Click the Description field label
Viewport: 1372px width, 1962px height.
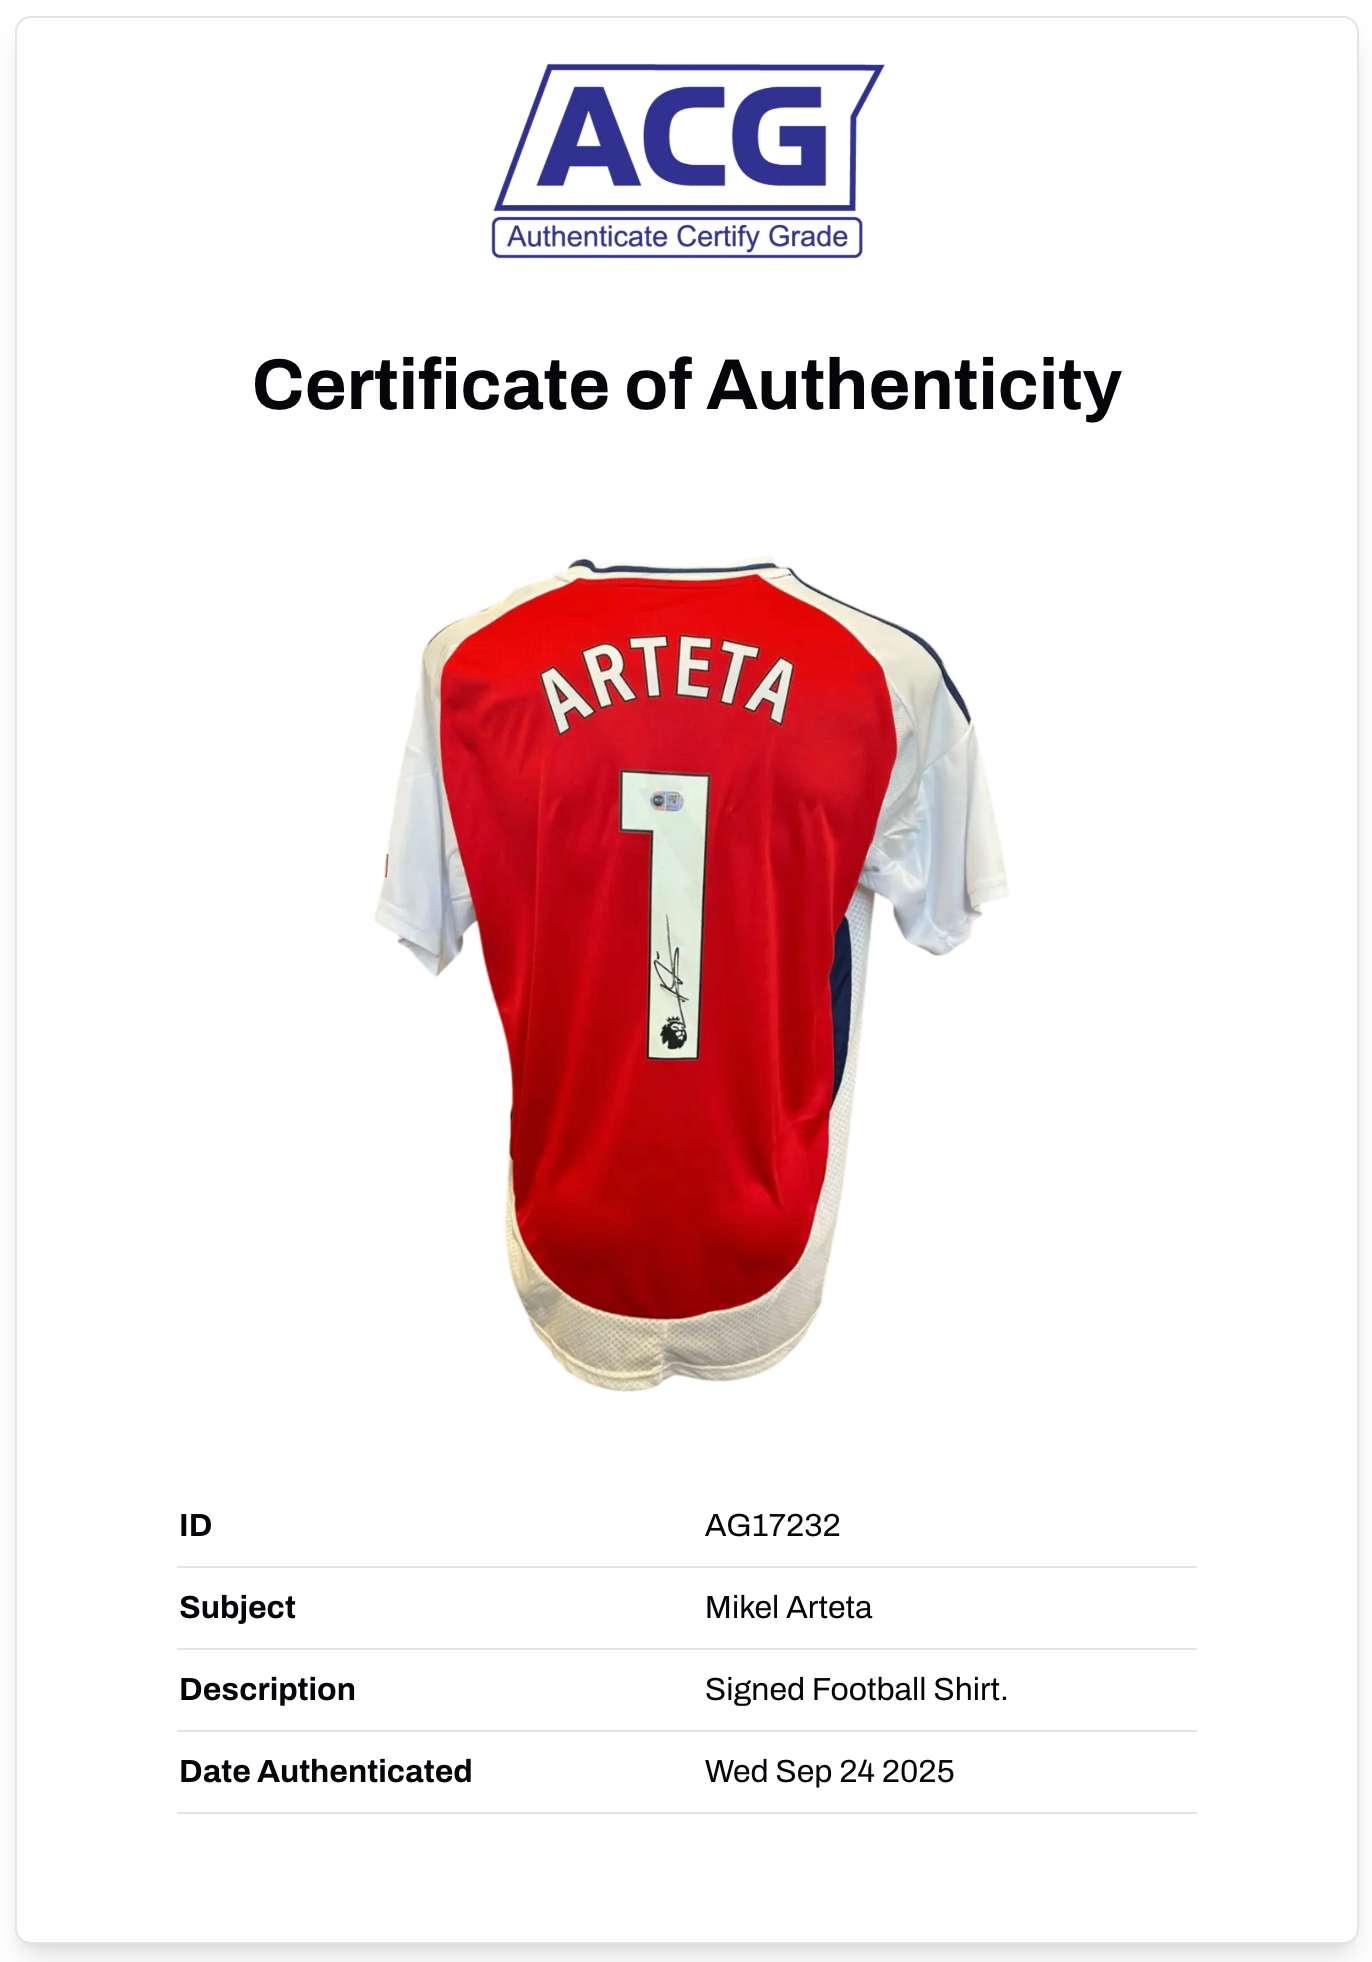[267, 1689]
